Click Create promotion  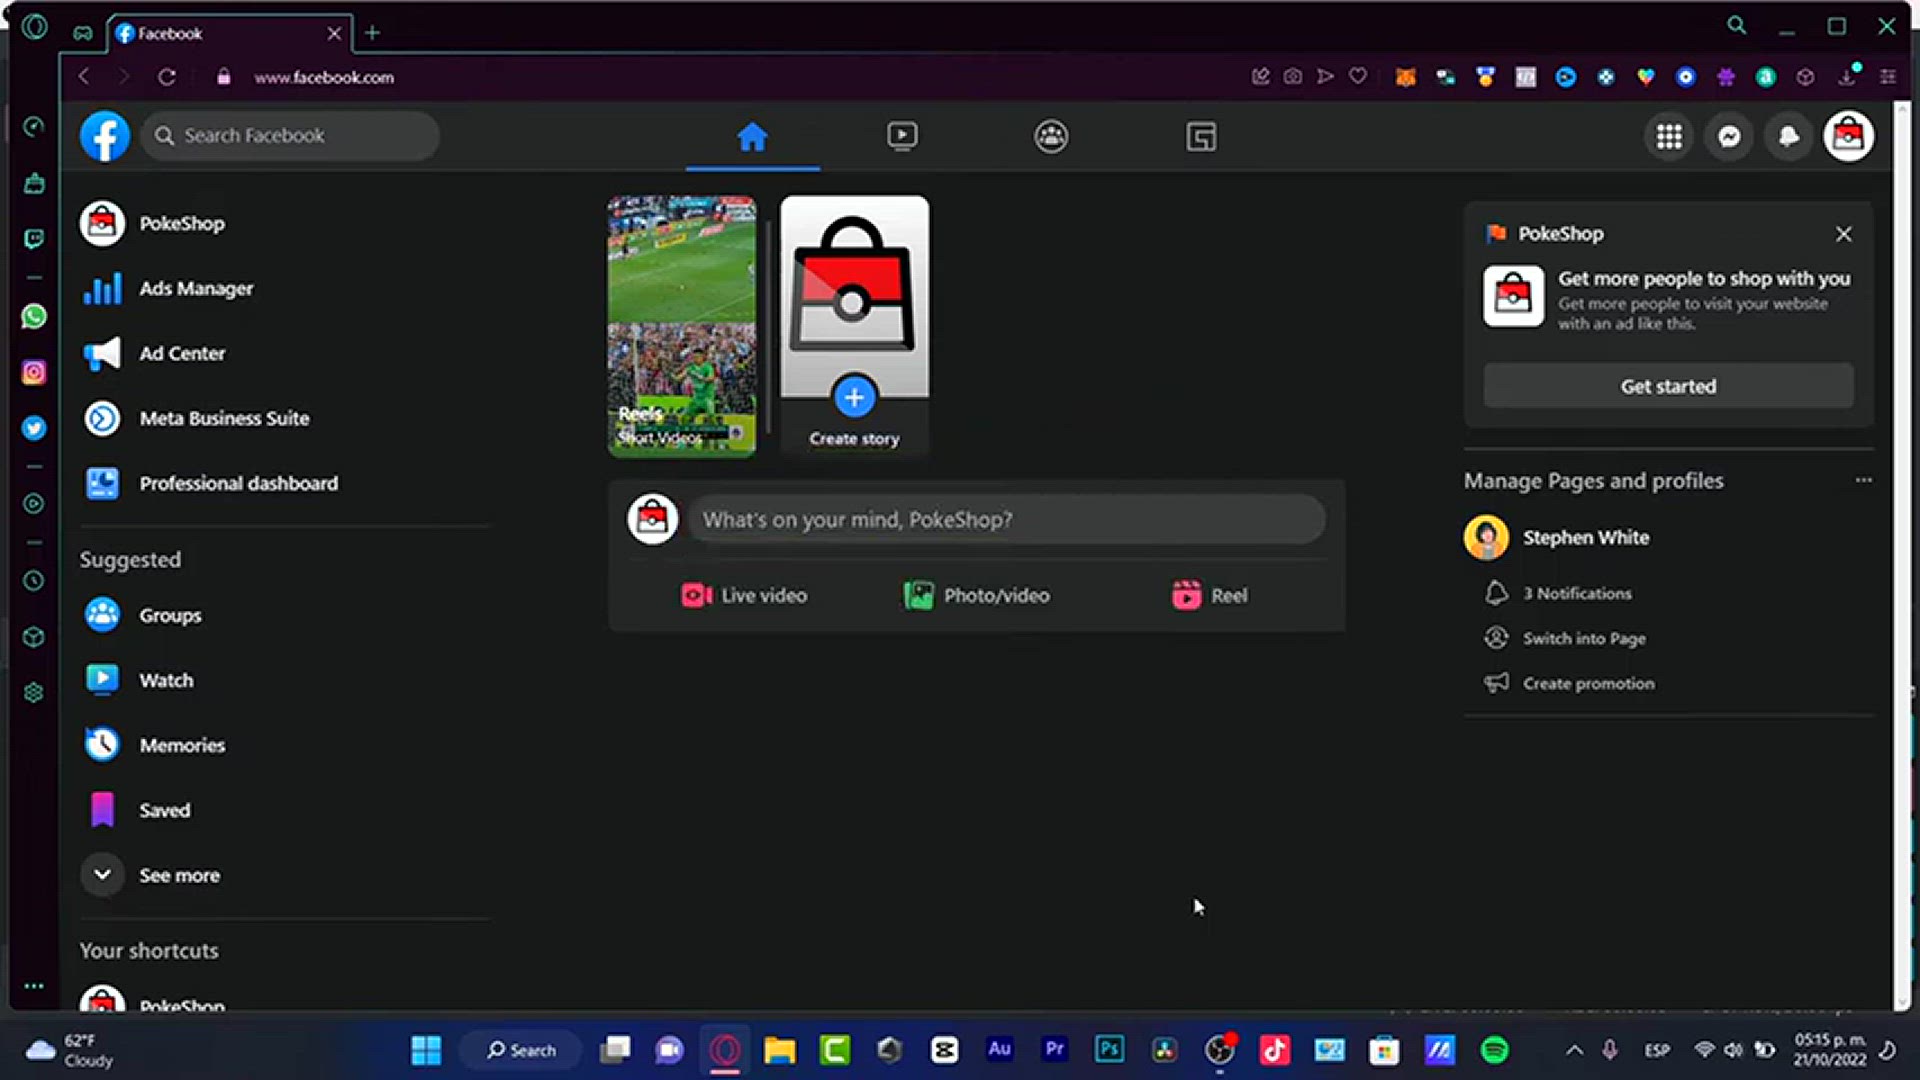1588,683
